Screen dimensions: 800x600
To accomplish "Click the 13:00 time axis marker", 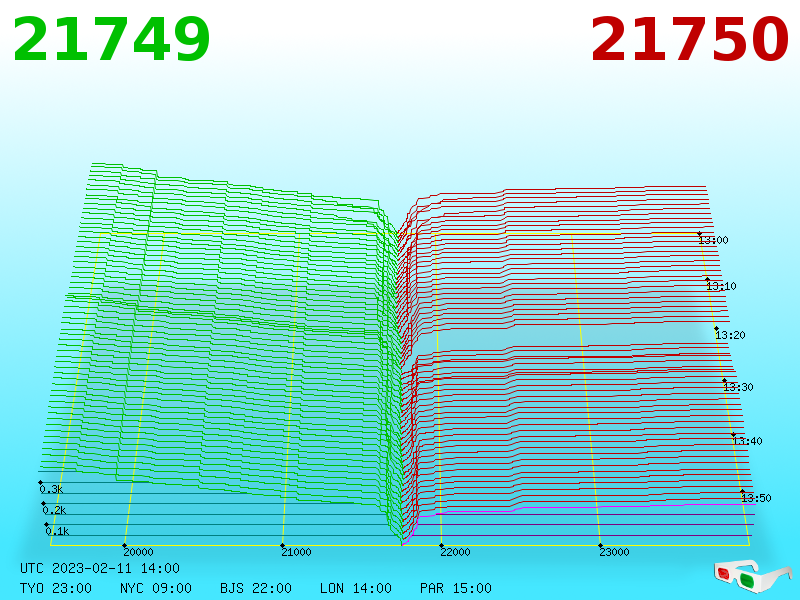I will 713,240.
